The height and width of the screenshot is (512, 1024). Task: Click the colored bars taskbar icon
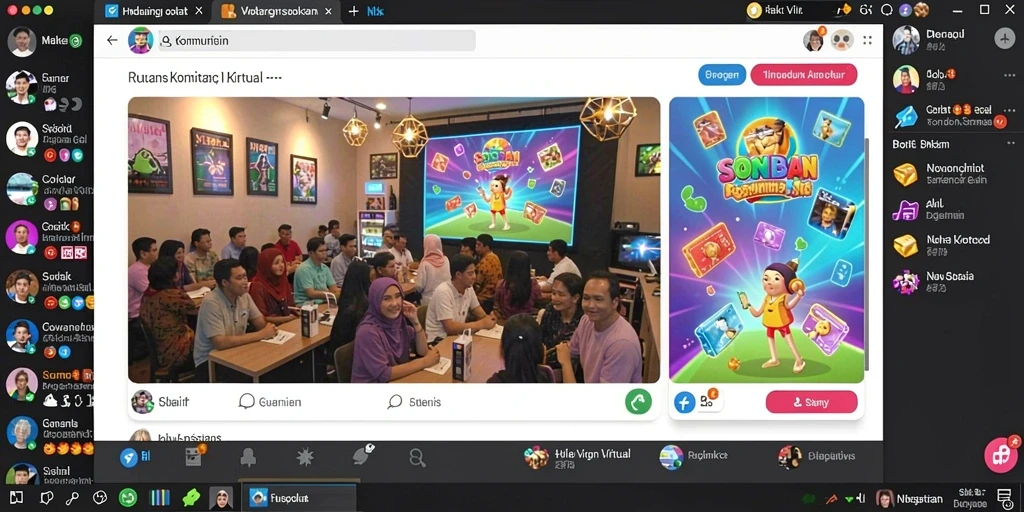tap(160, 498)
